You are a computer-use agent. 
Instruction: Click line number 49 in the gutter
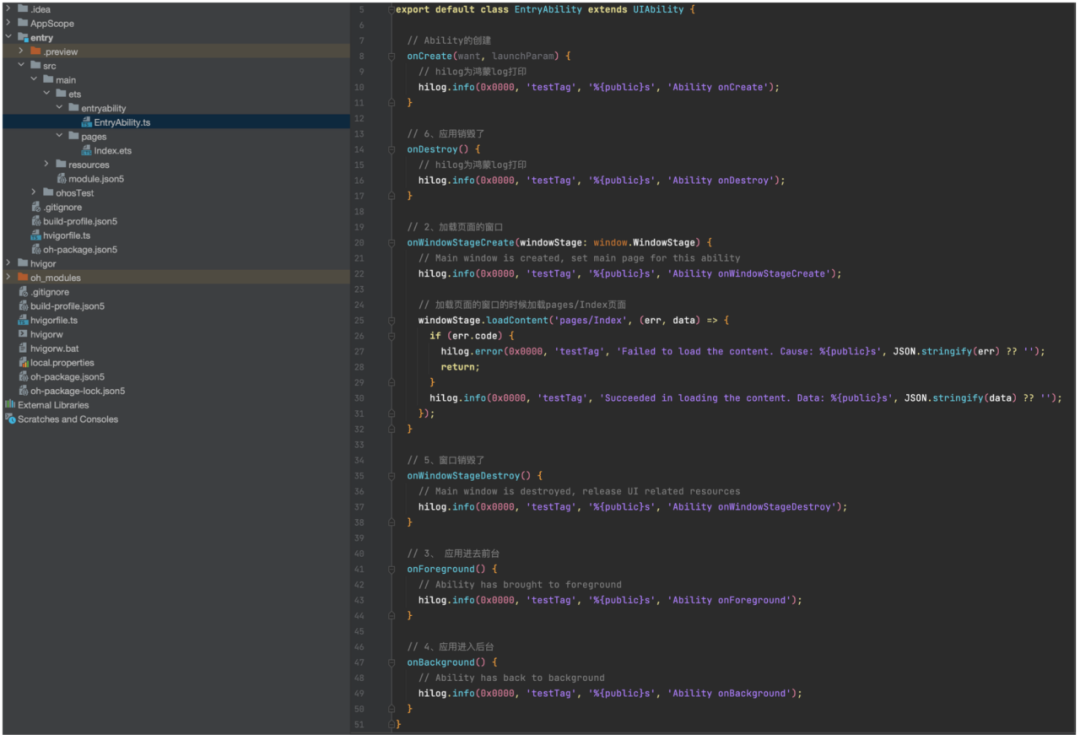tap(359, 693)
